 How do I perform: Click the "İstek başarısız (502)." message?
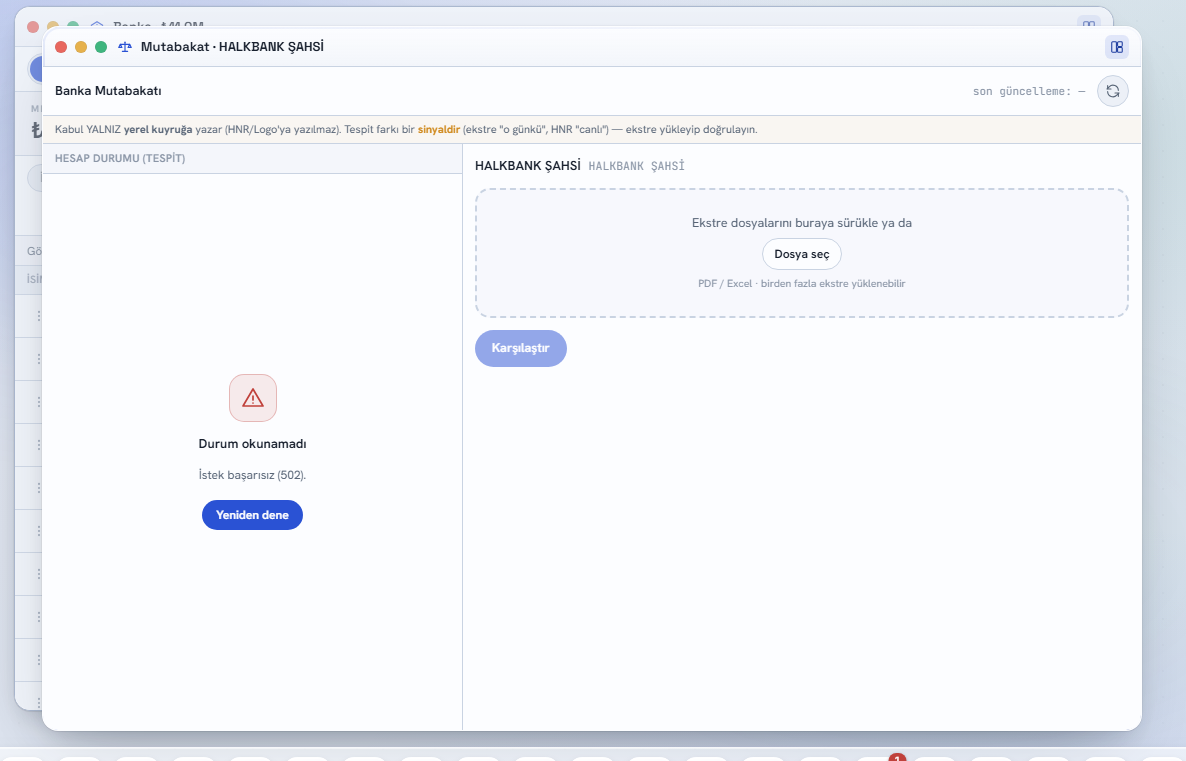[253, 475]
